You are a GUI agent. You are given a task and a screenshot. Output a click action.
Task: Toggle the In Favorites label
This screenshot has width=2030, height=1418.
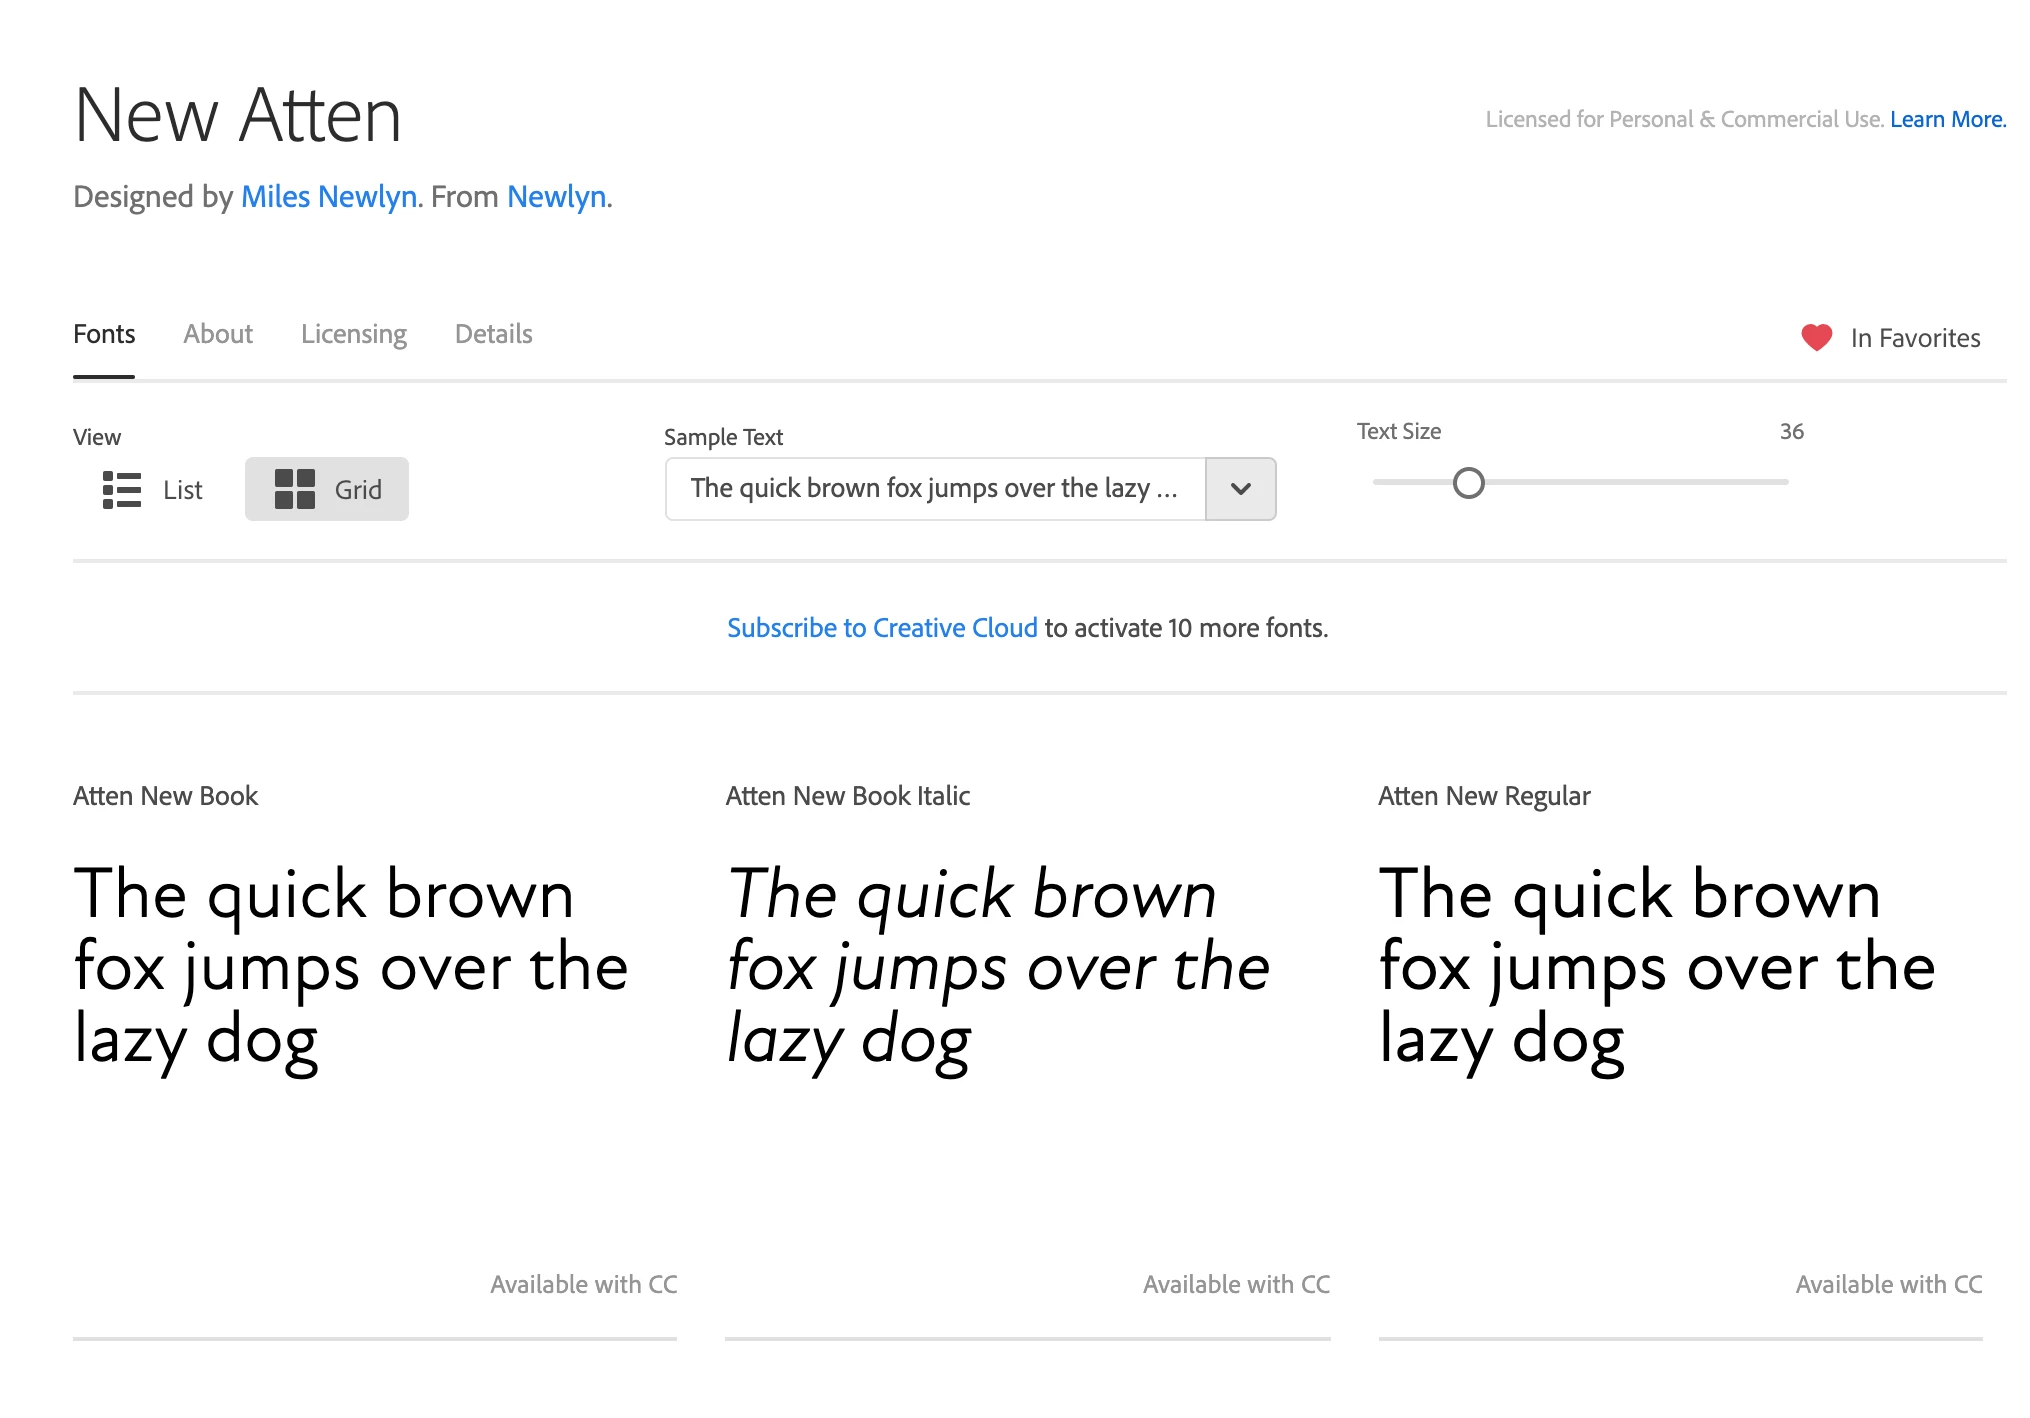pos(1914,338)
